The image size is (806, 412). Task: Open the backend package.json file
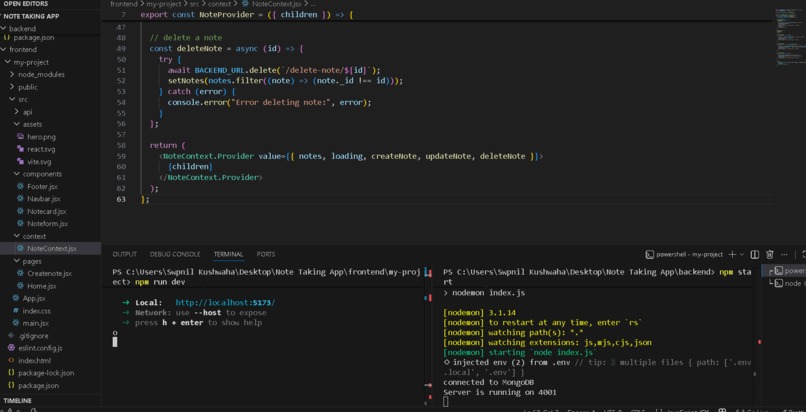50,38
